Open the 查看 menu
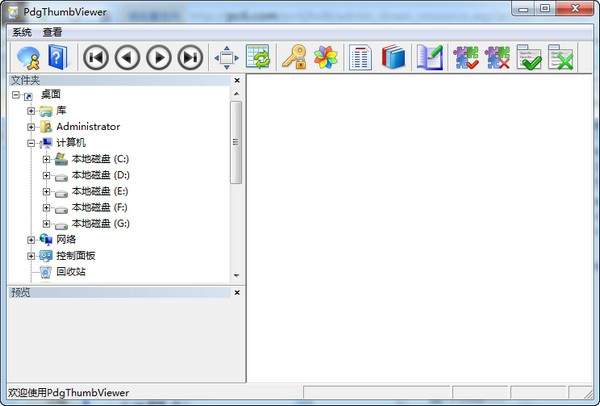Screen dimensions: 600x406 (52, 33)
